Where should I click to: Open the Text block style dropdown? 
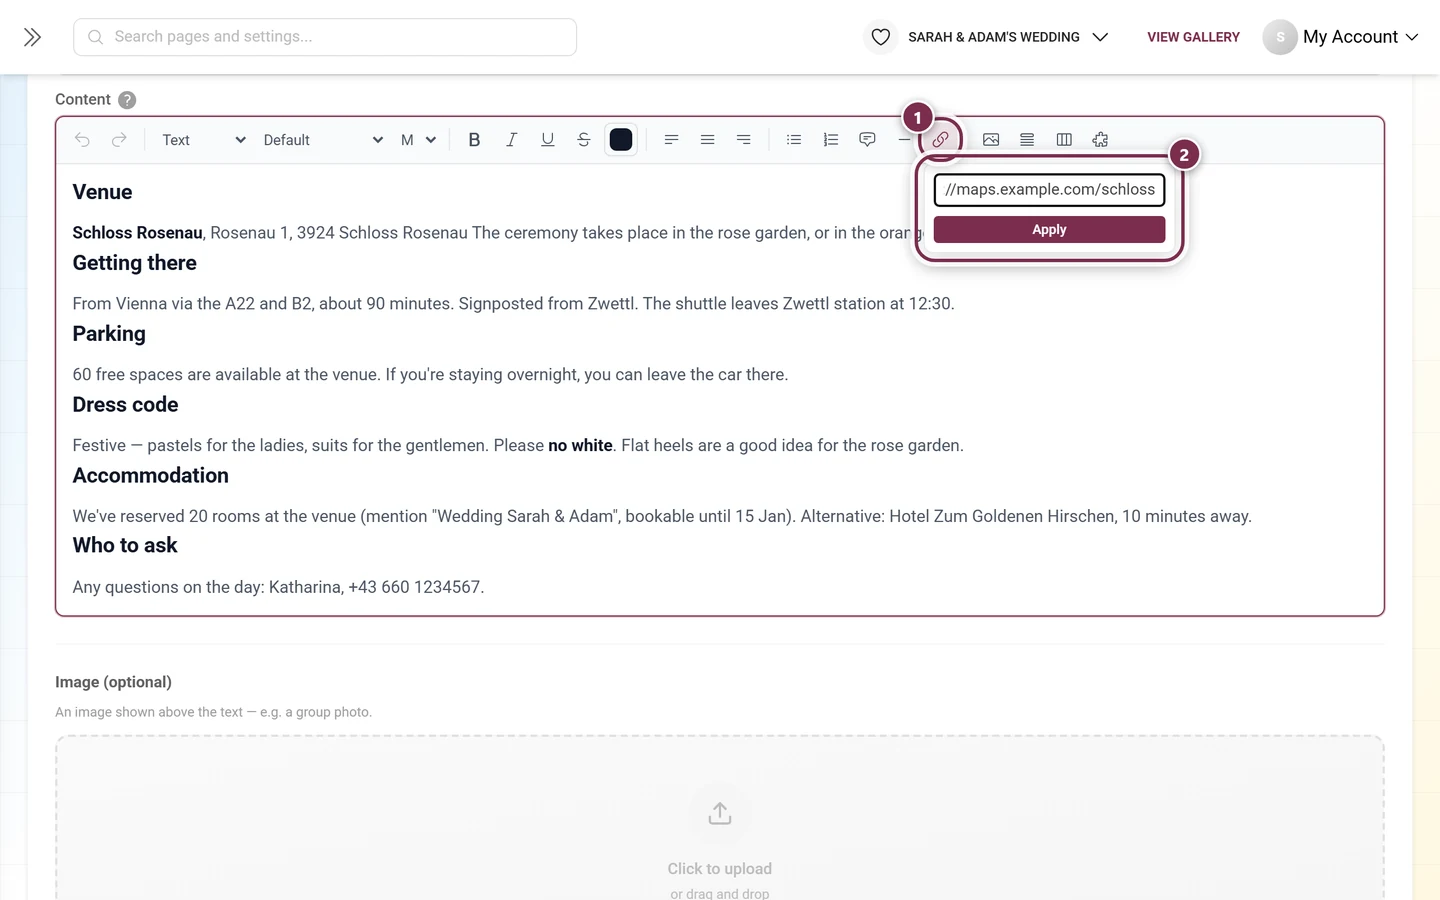[x=203, y=140]
